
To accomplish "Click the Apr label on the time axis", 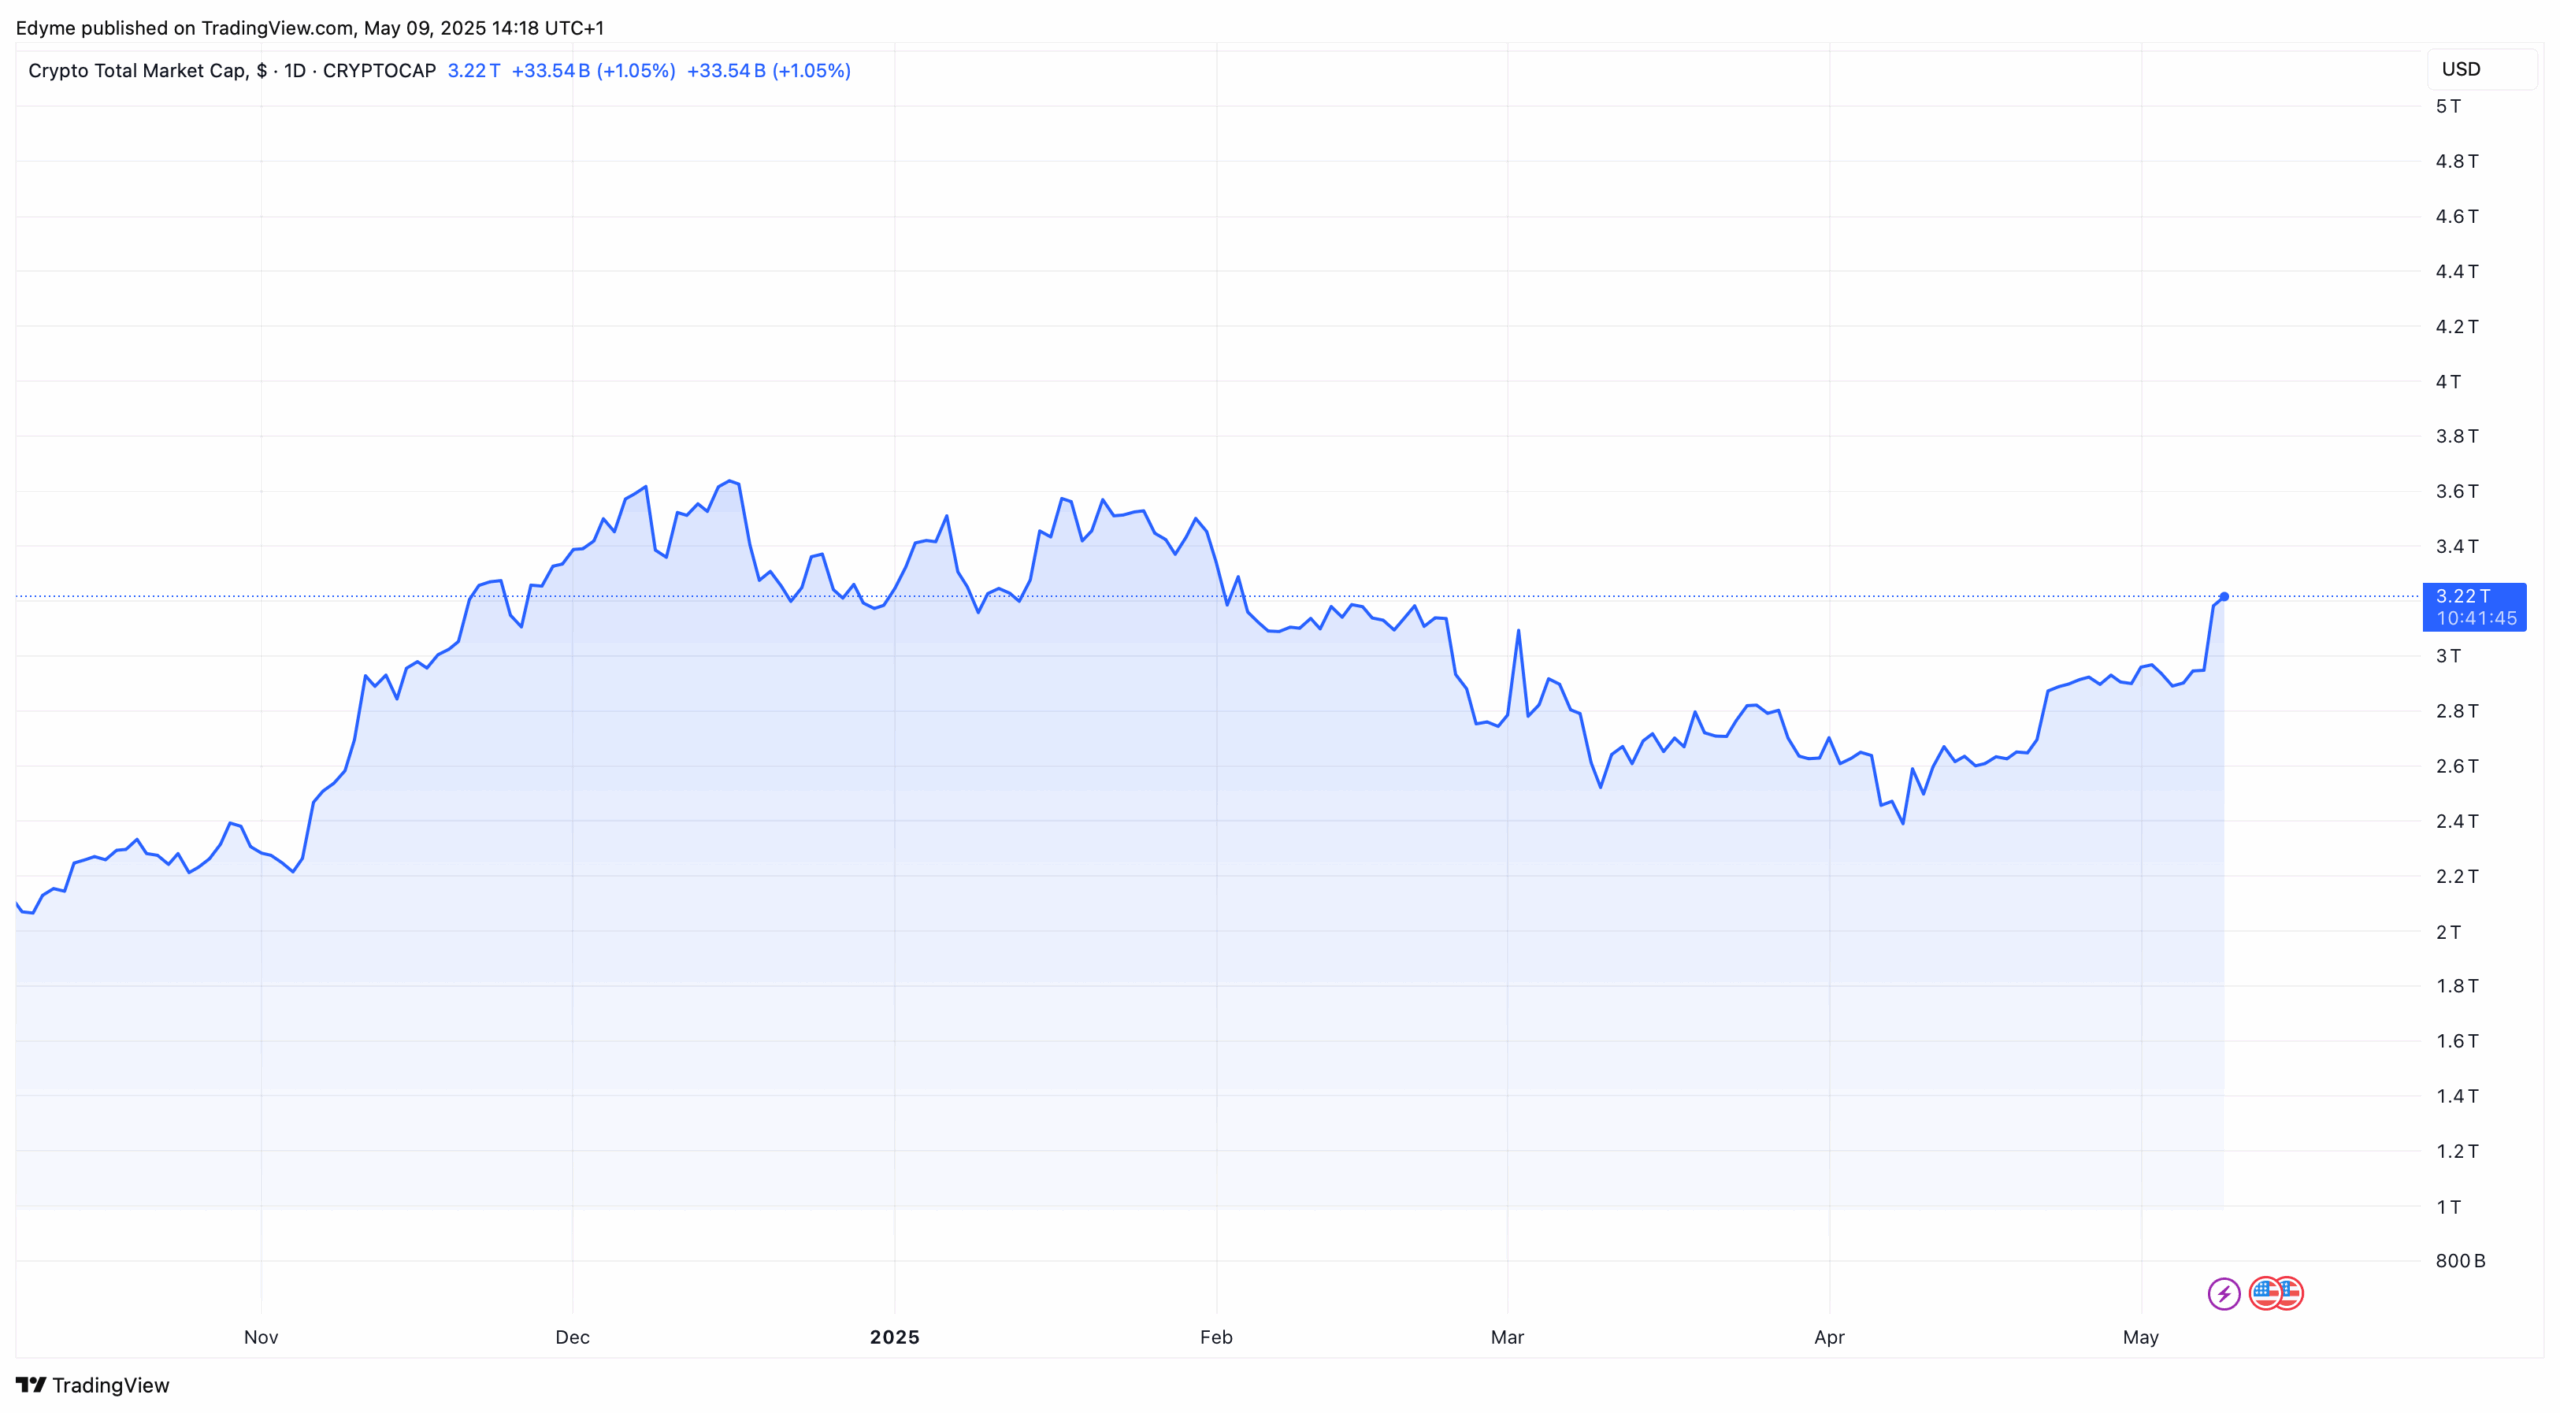I will click(1829, 1337).
